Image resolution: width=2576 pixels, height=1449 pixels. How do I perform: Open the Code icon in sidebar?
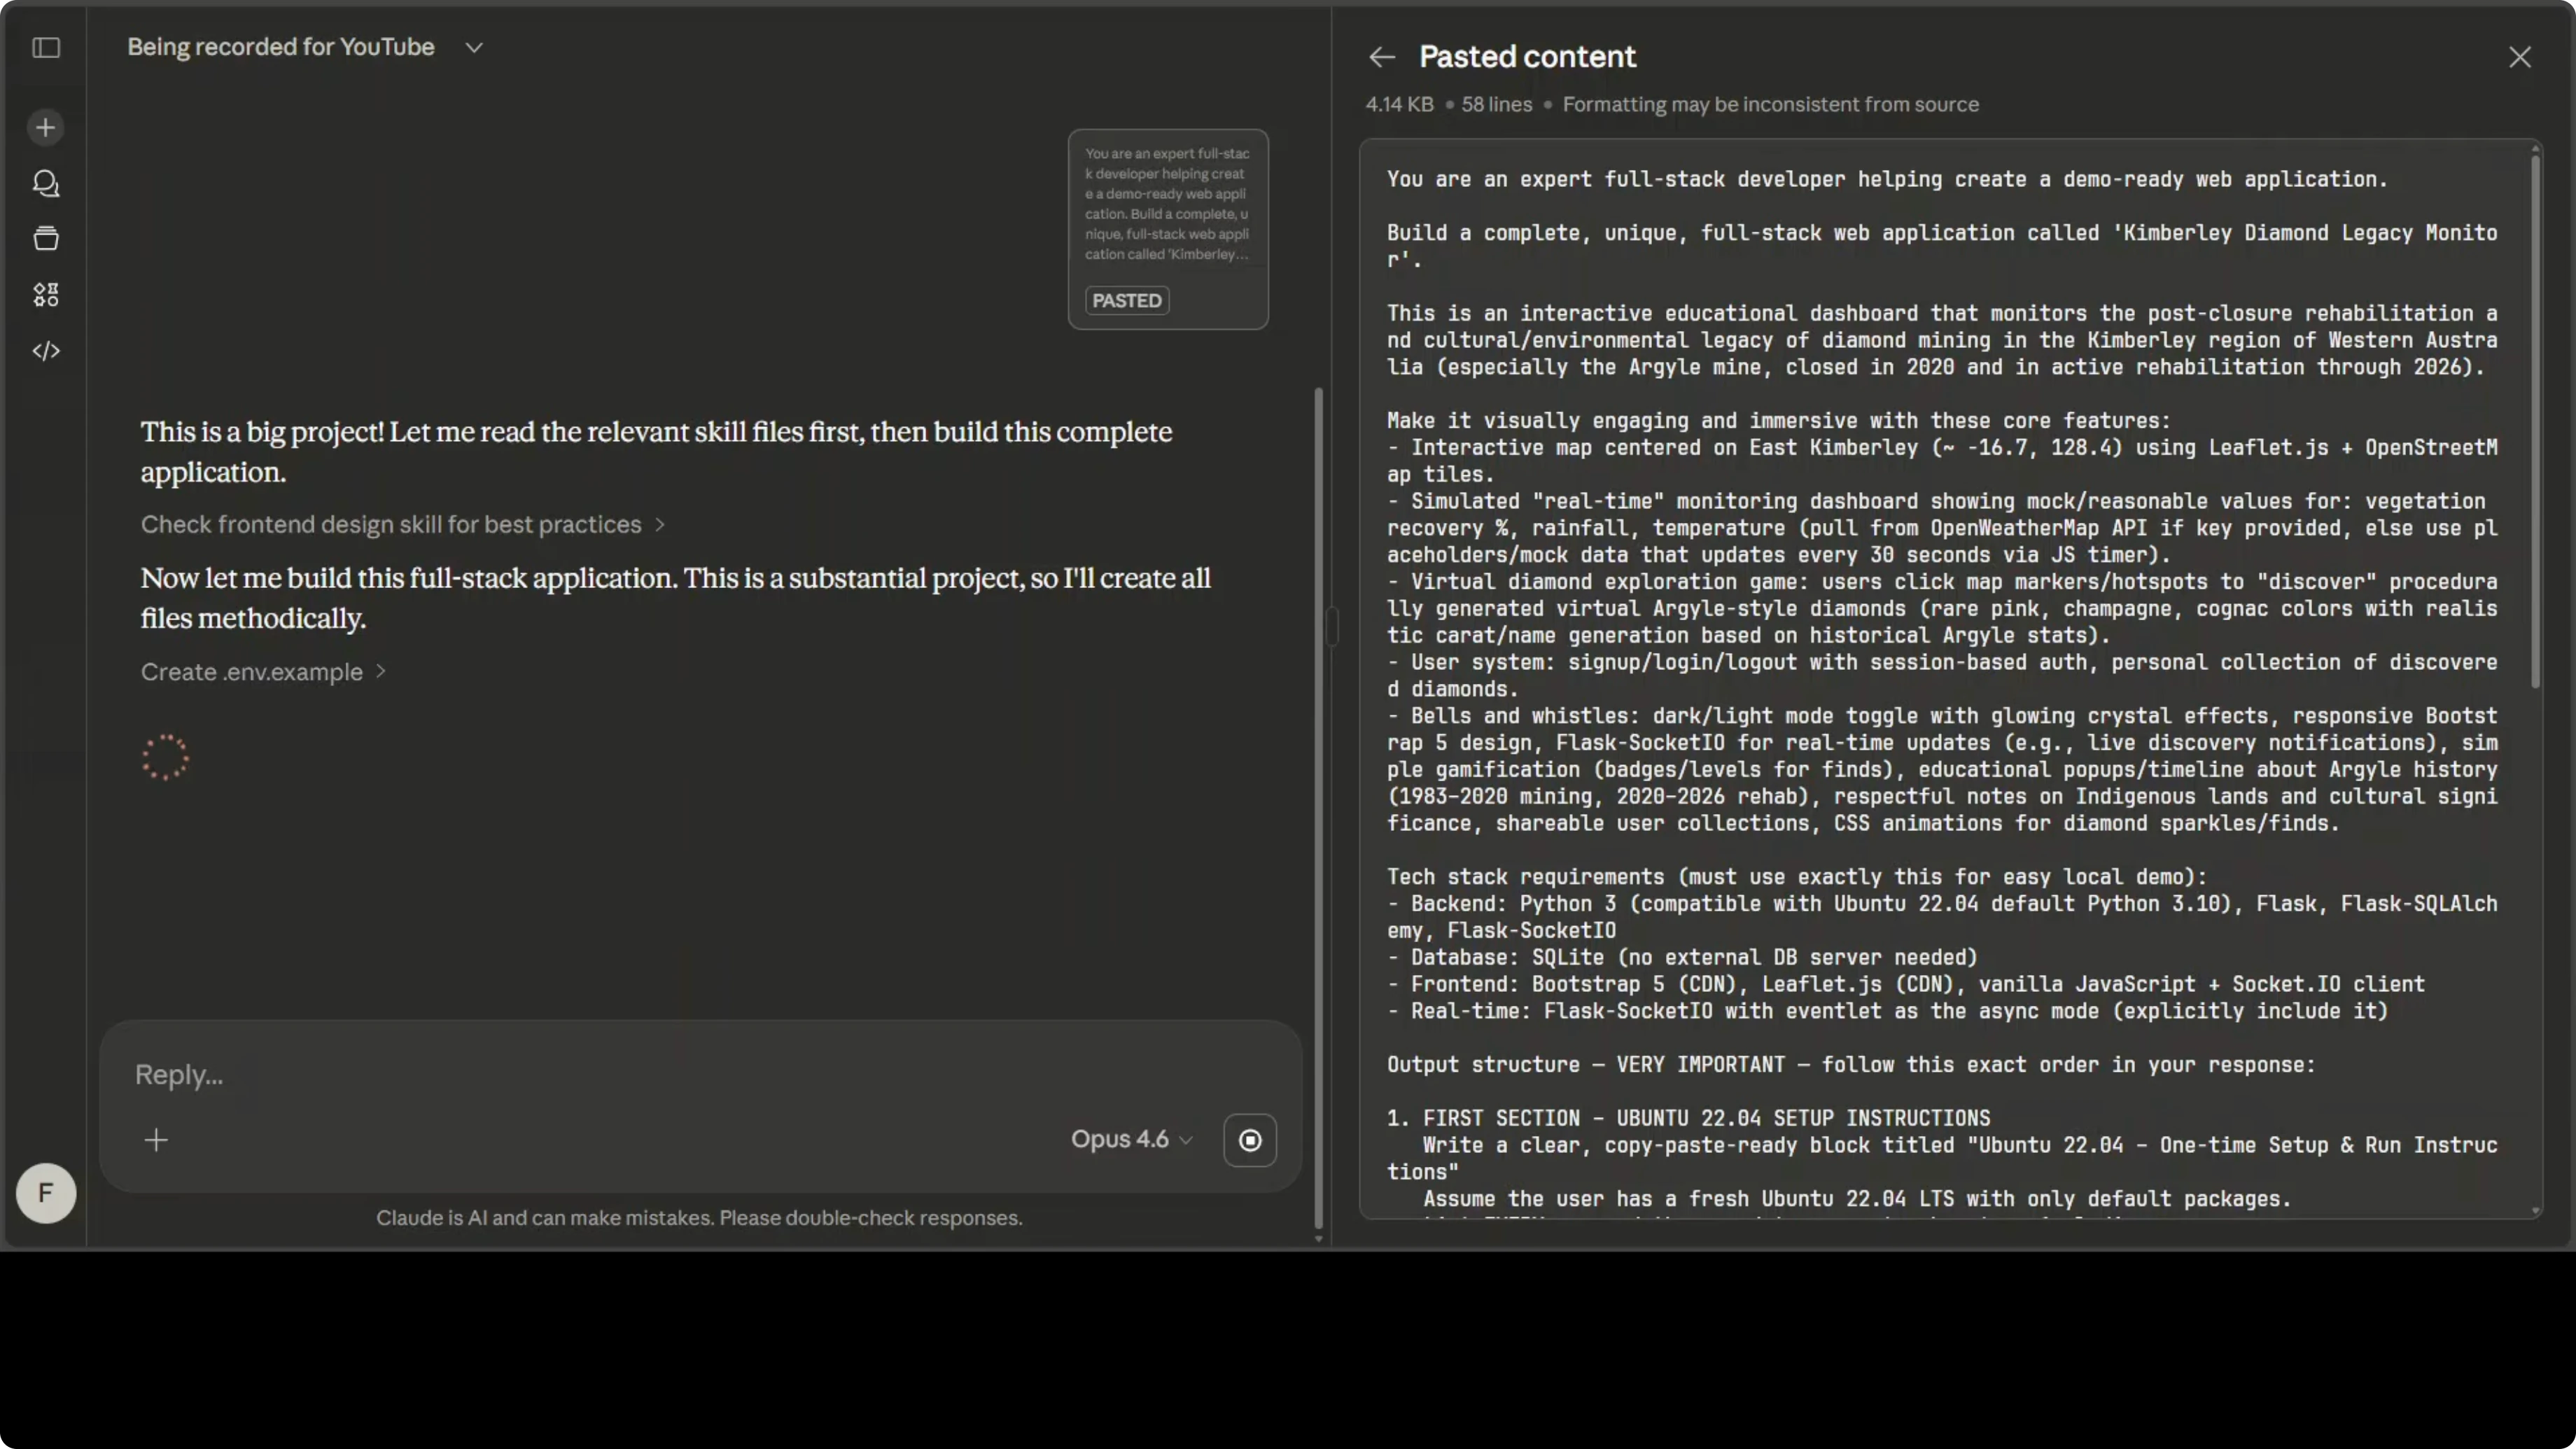pos(46,351)
